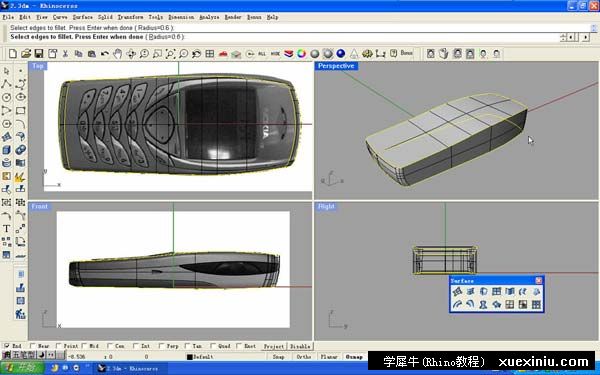Expand command history scroll arrow
Viewport: 600px width, 375px height.
593,28
